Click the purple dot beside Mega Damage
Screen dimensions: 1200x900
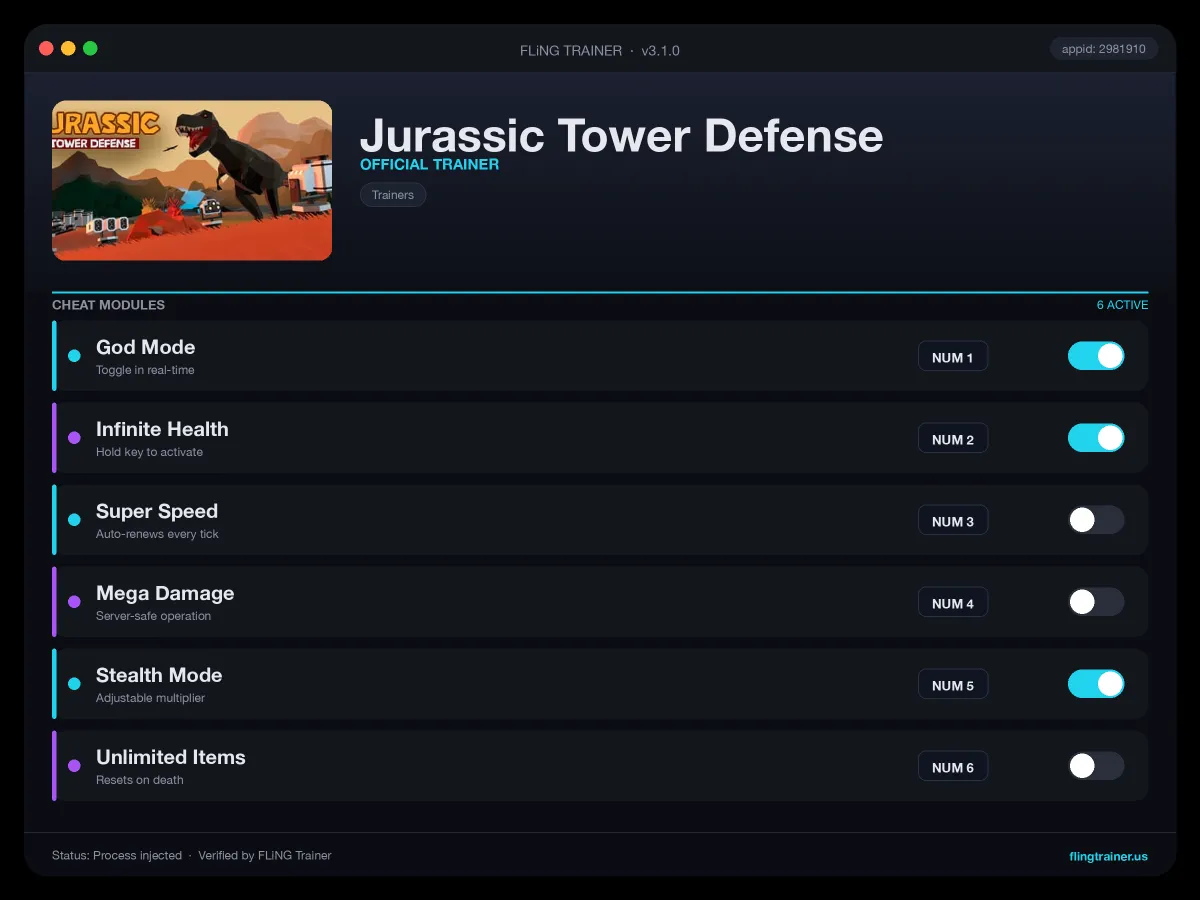(x=74, y=602)
